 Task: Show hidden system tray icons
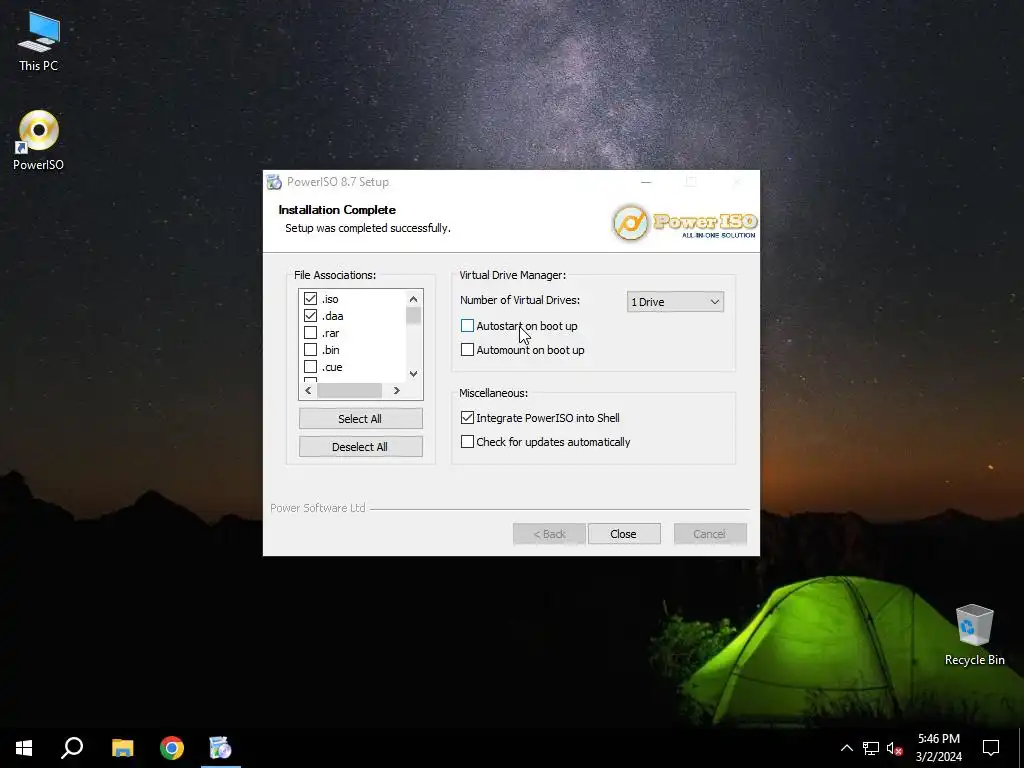point(846,748)
